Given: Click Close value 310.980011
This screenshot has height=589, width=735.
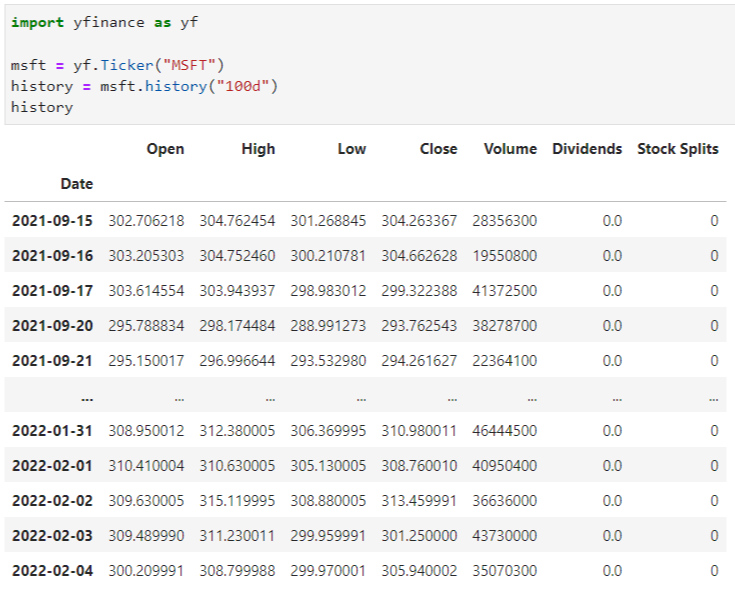Looking at the screenshot, I should pos(419,431).
